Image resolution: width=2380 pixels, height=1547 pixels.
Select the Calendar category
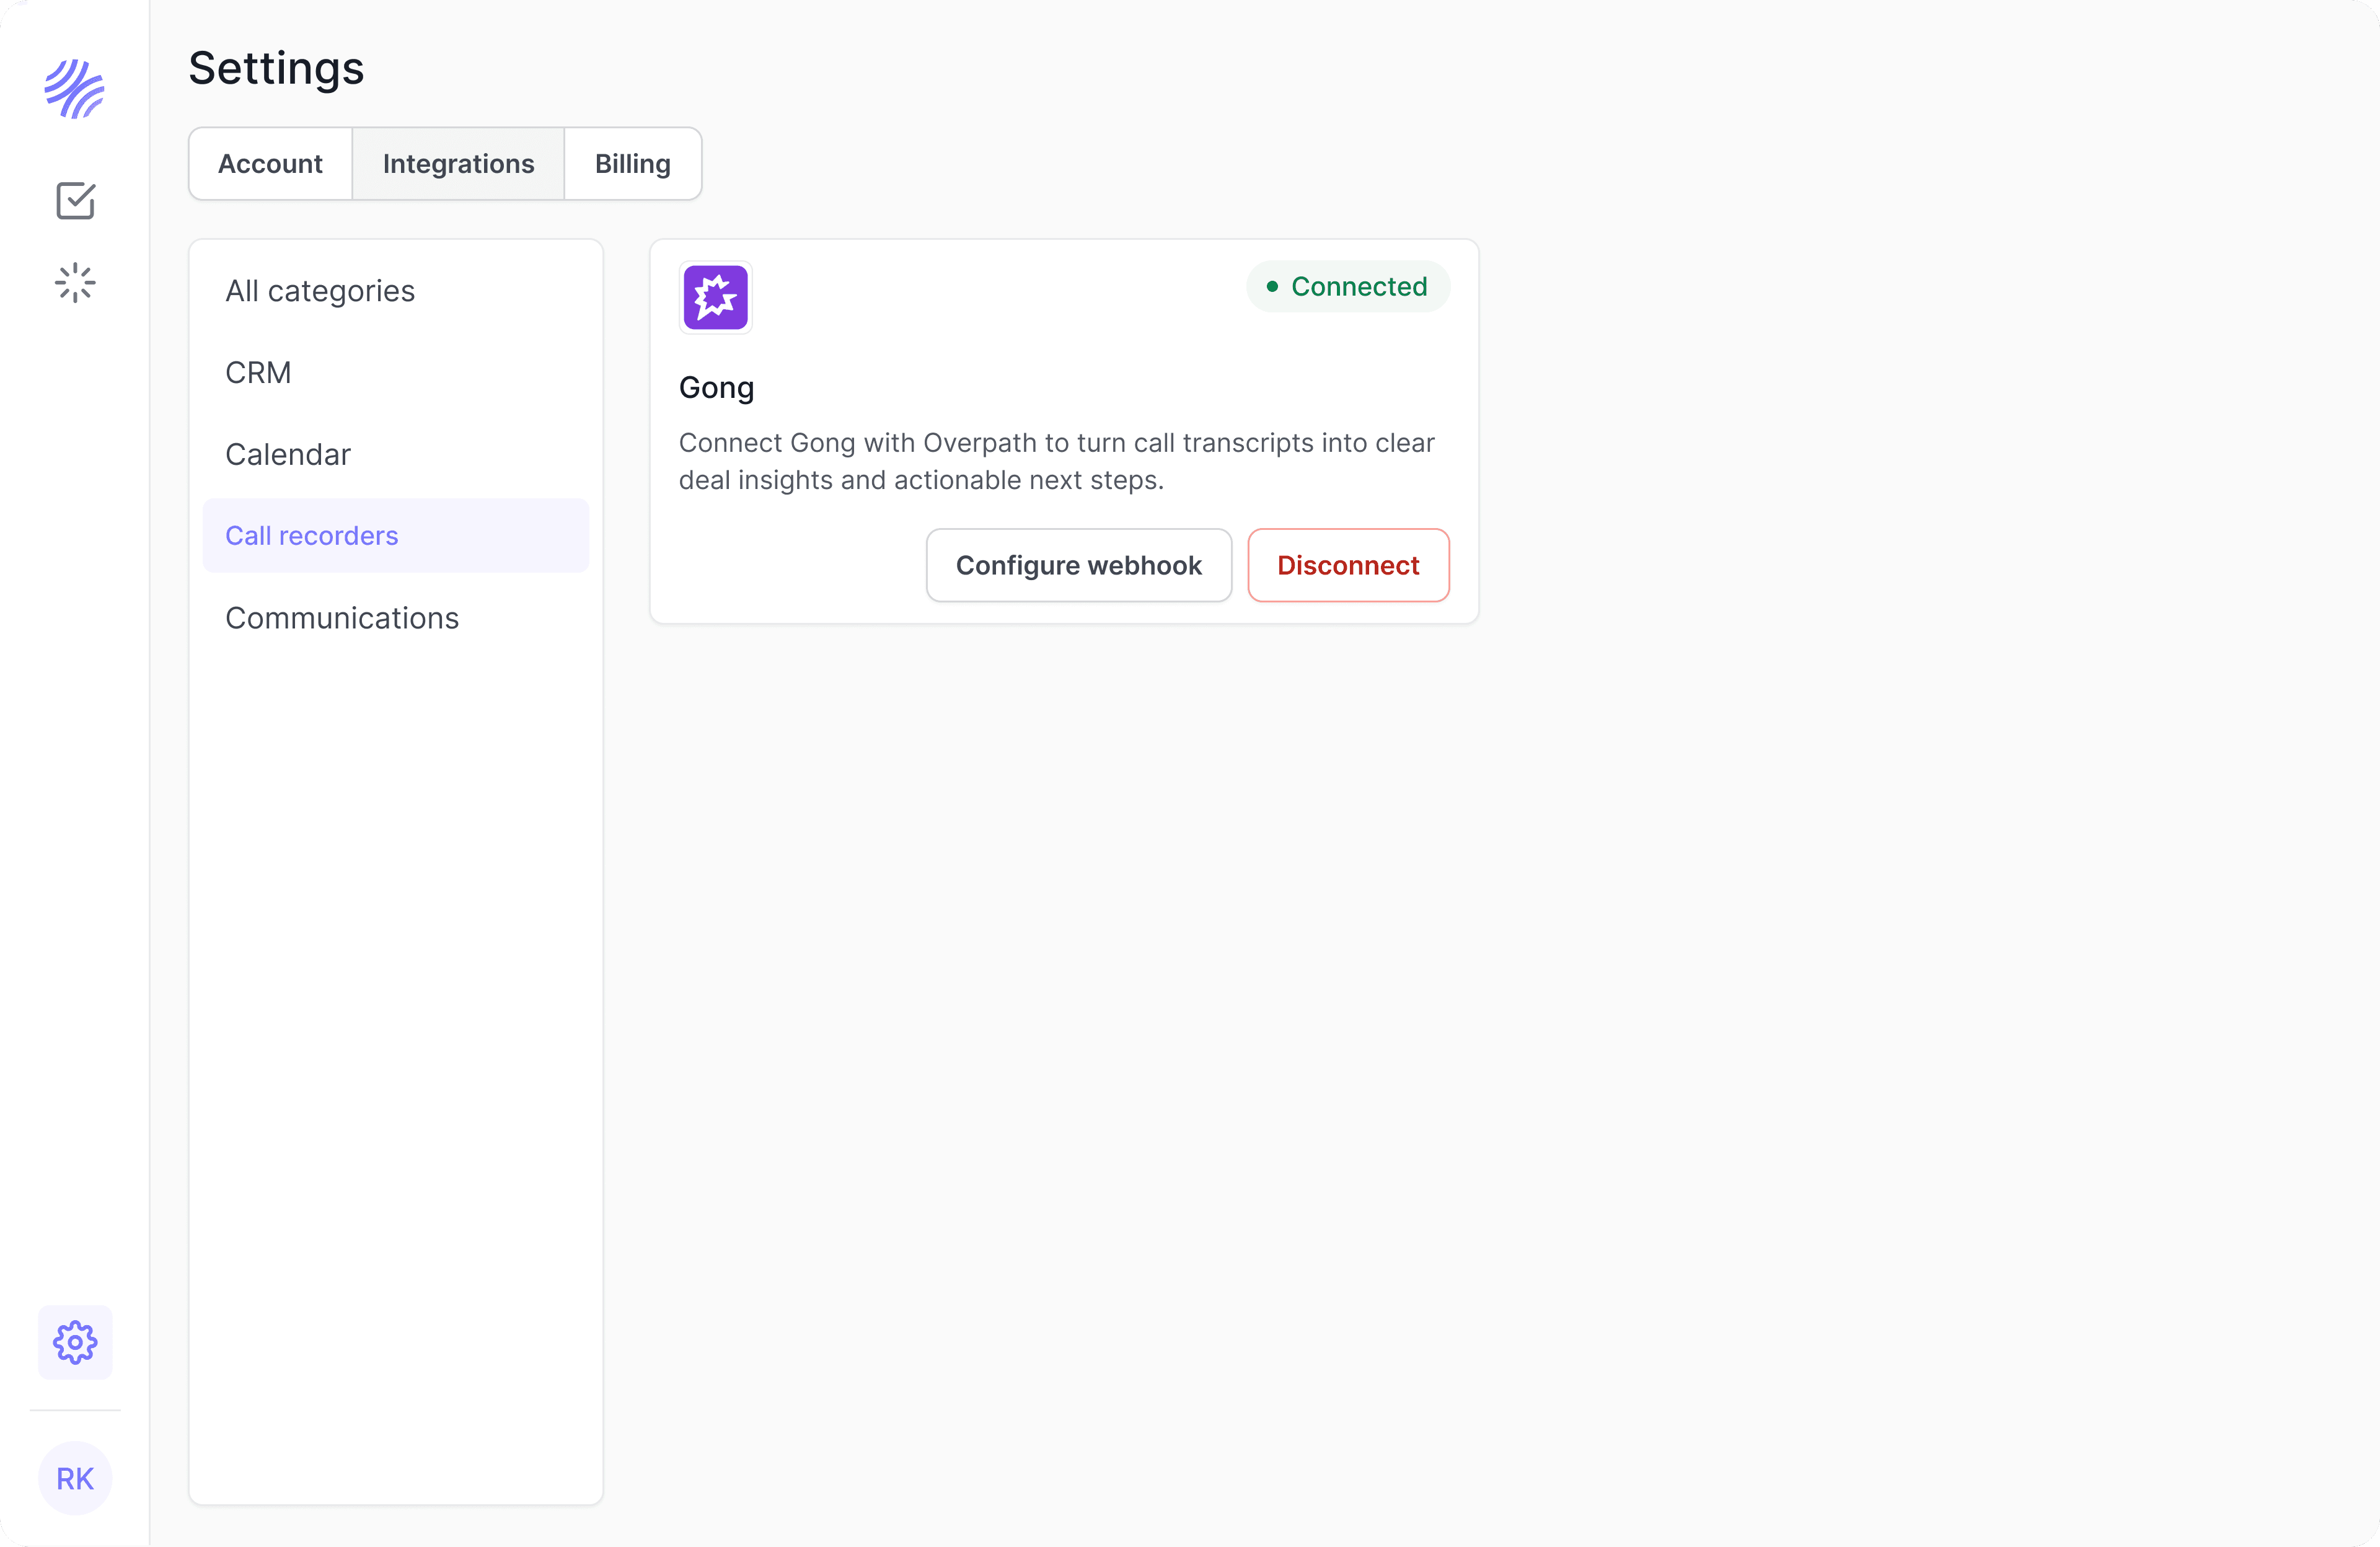pos(288,455)
